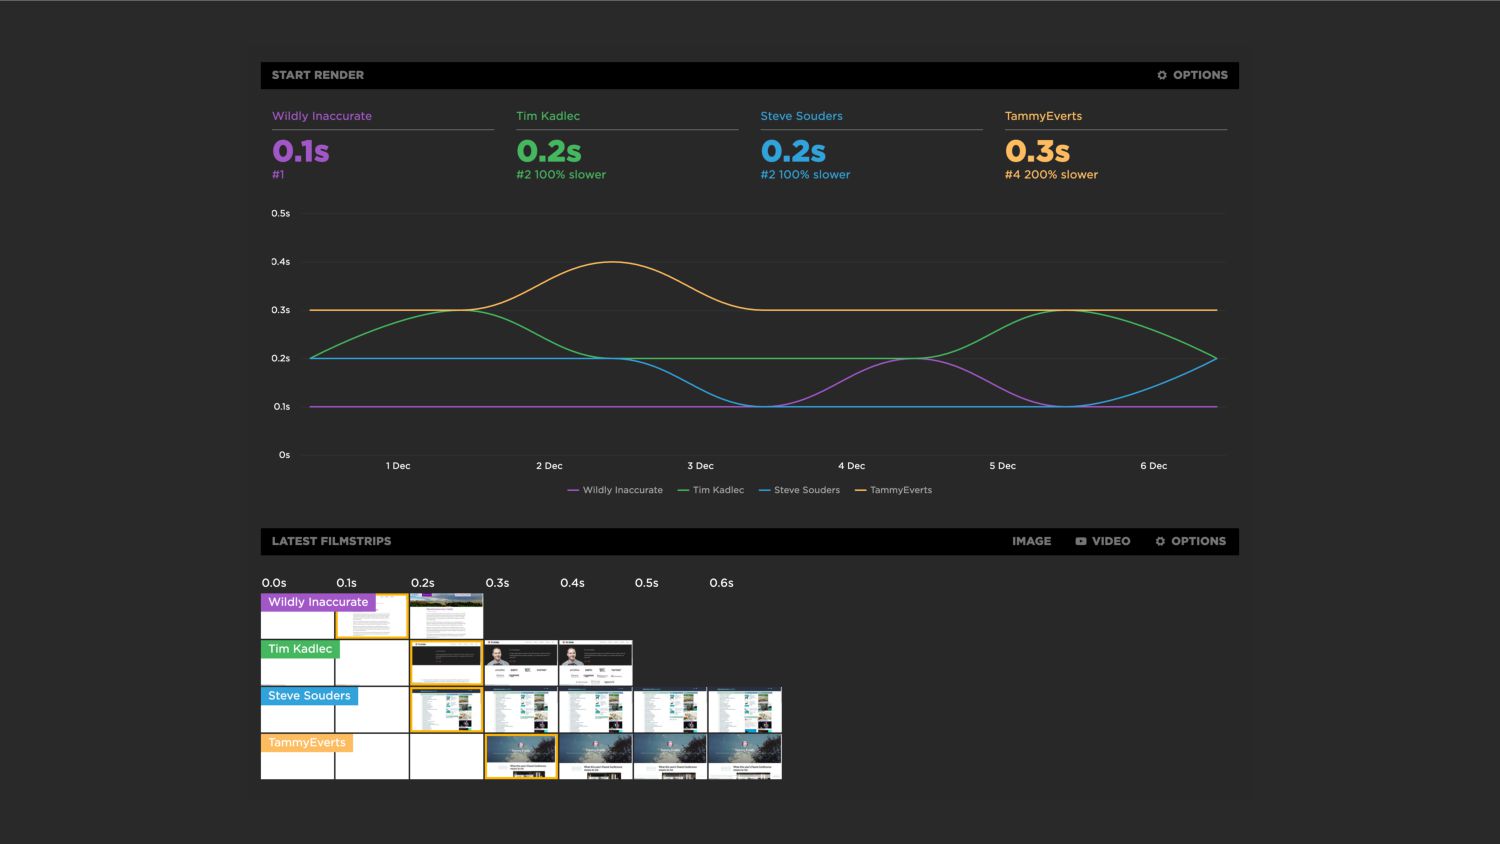Select Steve Souders highlighted 0.2s filmstrip frame
1500x844 pixels.
[446, 710]
